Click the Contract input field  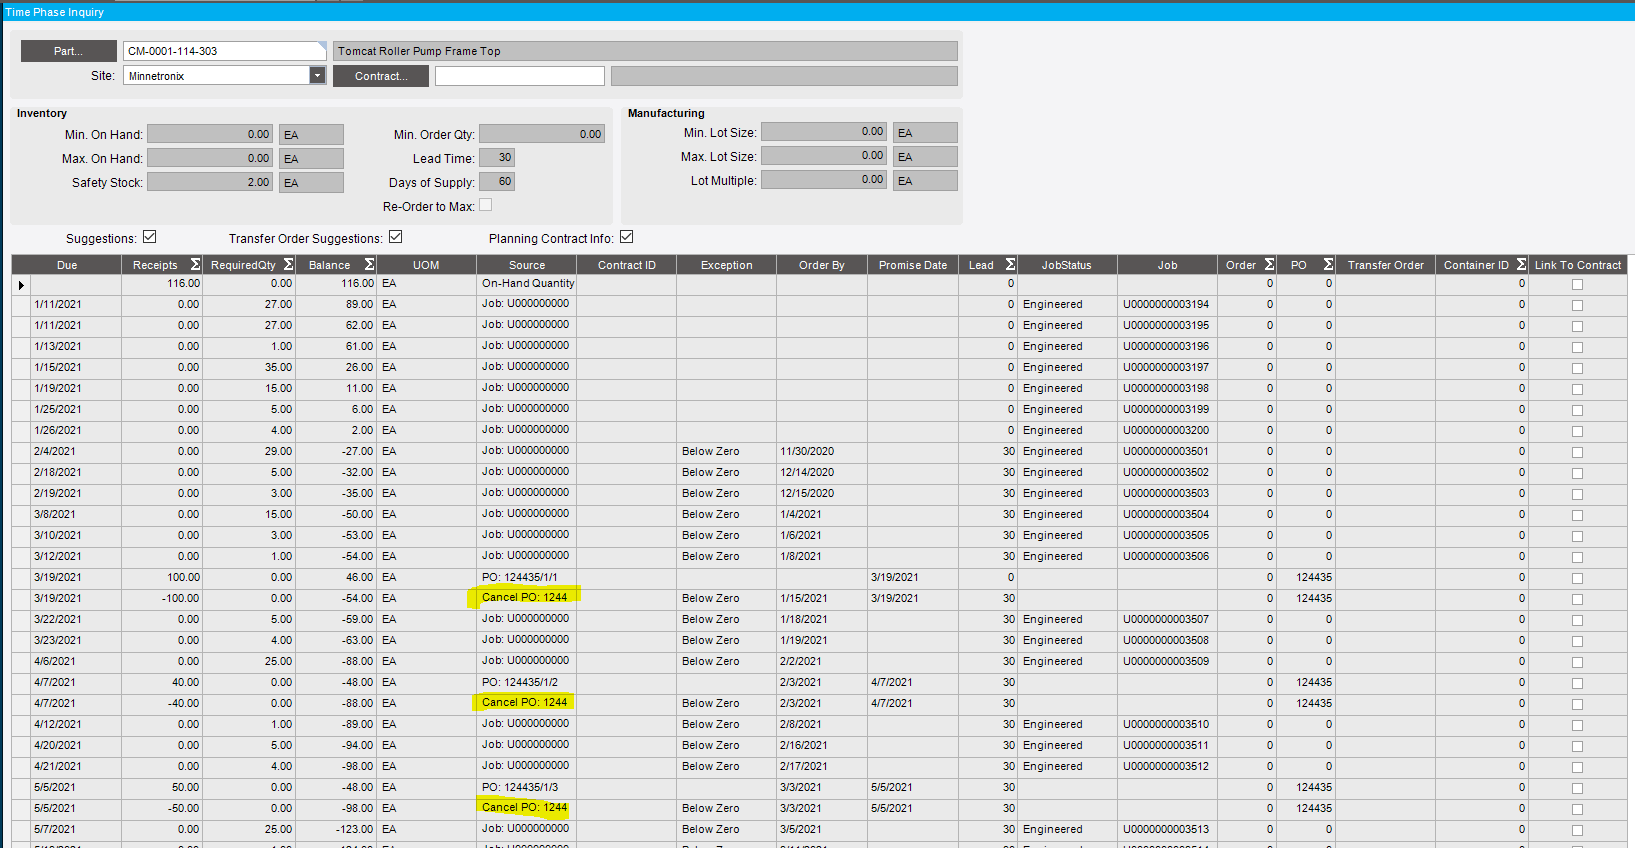(x=519, y=76)
